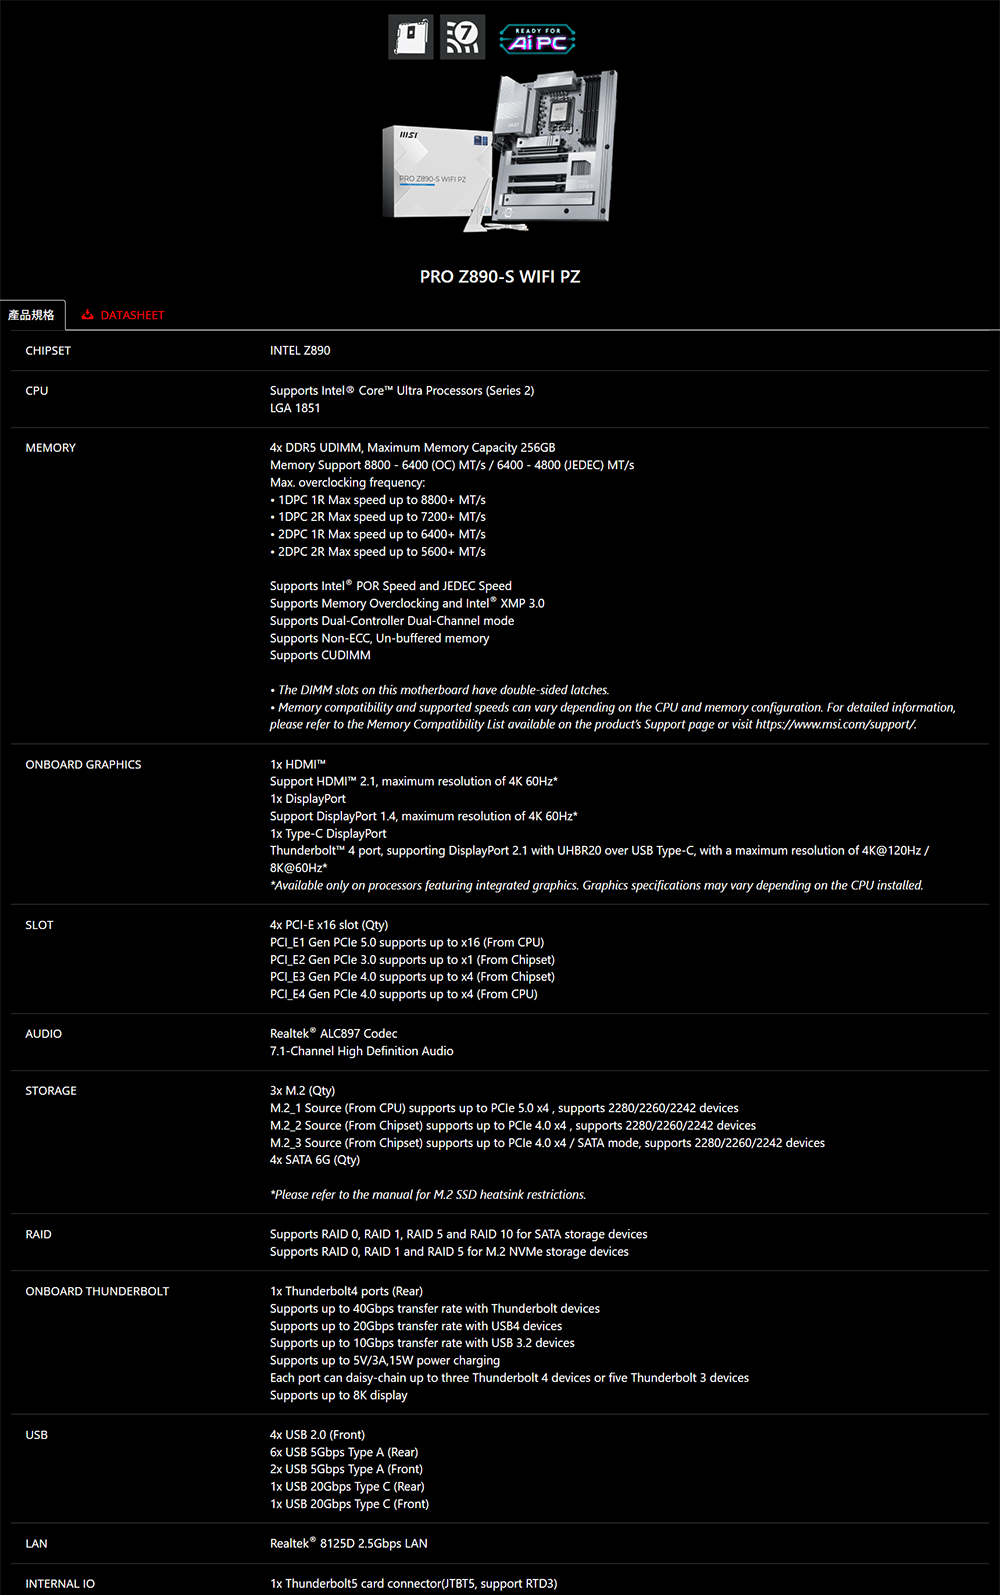Click the SLOT section label
This screenshot has width=1000, height=1595.
tap(40, 925)
